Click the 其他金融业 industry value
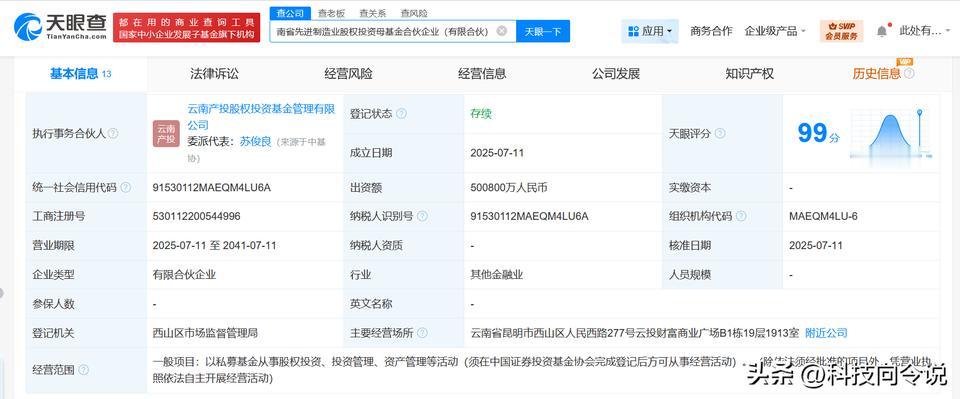This screenshot has height=399, width=960. [497, 275]
